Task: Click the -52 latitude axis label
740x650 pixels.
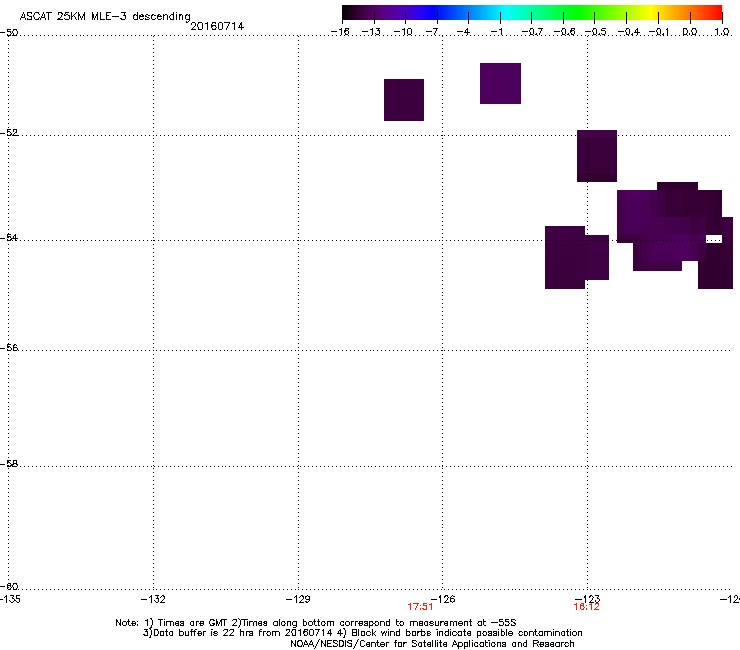Action: tap(9, 133)
